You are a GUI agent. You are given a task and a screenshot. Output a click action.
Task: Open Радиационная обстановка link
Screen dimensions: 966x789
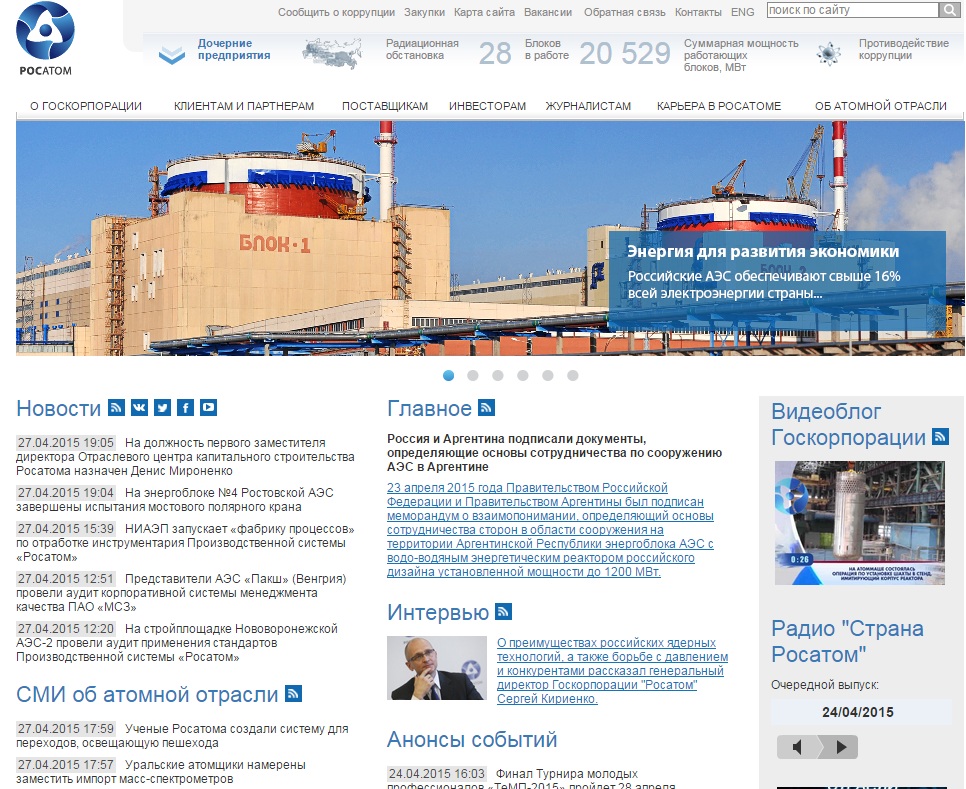tap(422, 49)
